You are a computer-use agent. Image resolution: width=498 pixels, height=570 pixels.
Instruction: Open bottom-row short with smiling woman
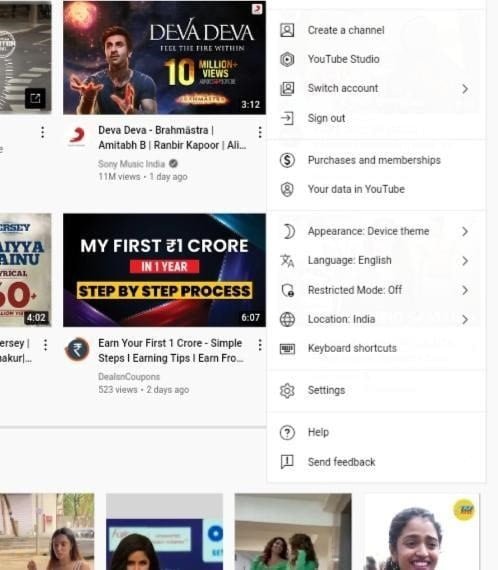tap(422, 531)
